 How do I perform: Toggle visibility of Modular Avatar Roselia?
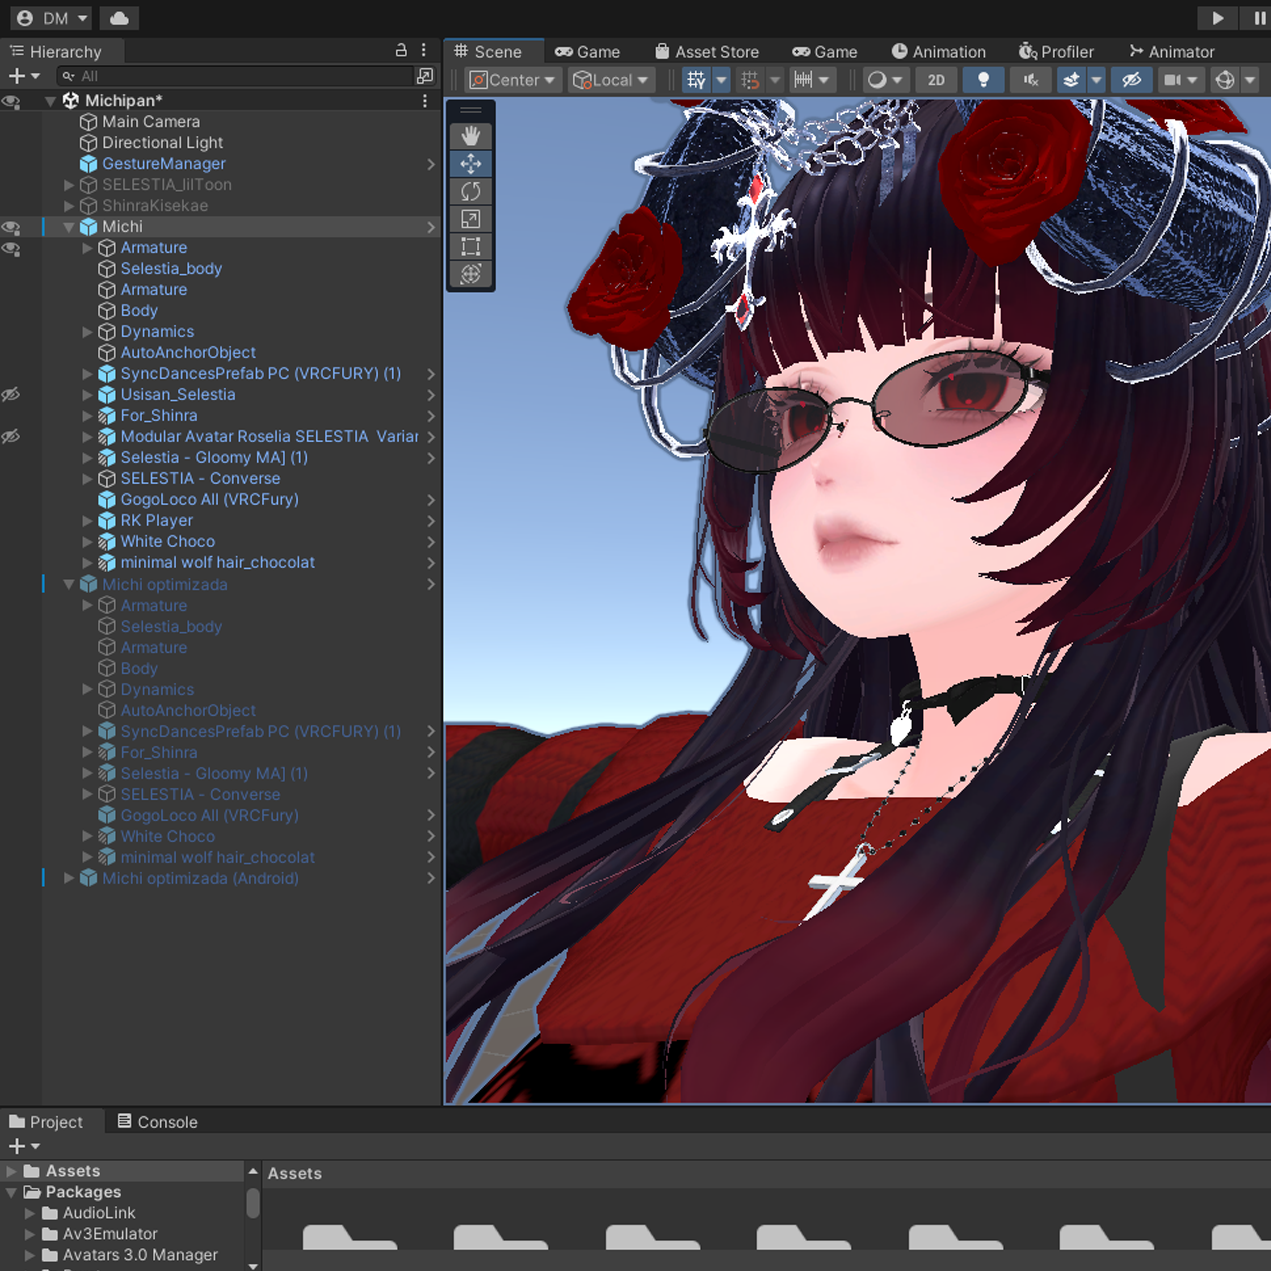pyautogui.click(x=11, y=436)
